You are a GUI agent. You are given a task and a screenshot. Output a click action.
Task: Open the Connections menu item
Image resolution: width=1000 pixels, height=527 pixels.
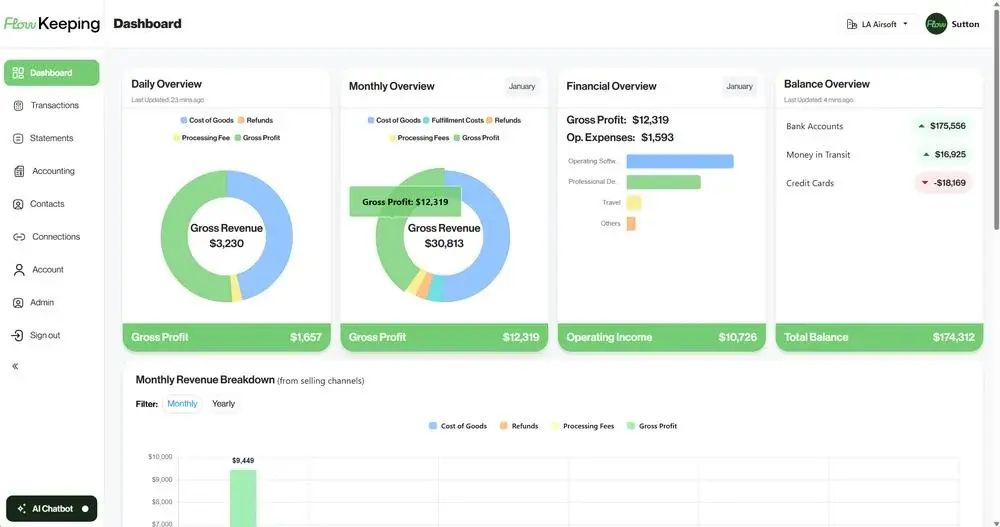point(52,237)
